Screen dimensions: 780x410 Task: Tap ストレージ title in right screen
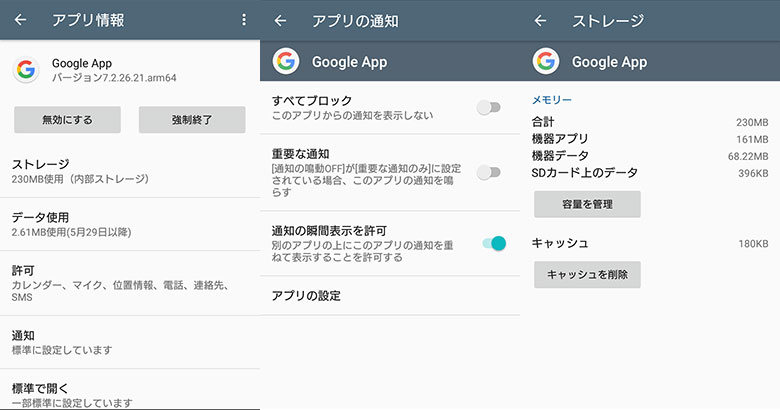[x=608, y=21]
